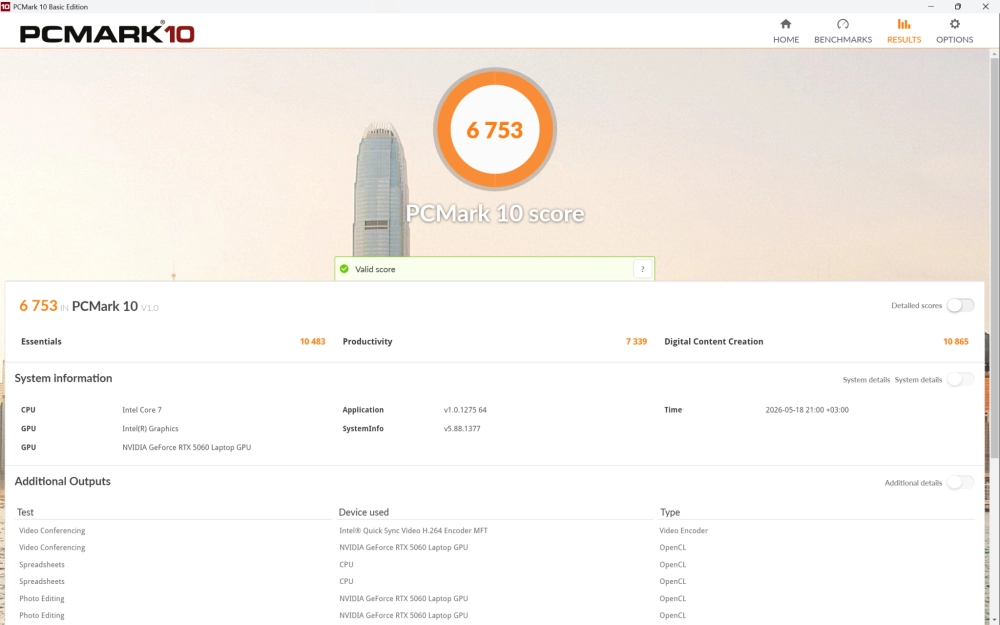Toggle Detailed scores switch
Viewport: 1000px width, 625px height.
pos(960,305)
